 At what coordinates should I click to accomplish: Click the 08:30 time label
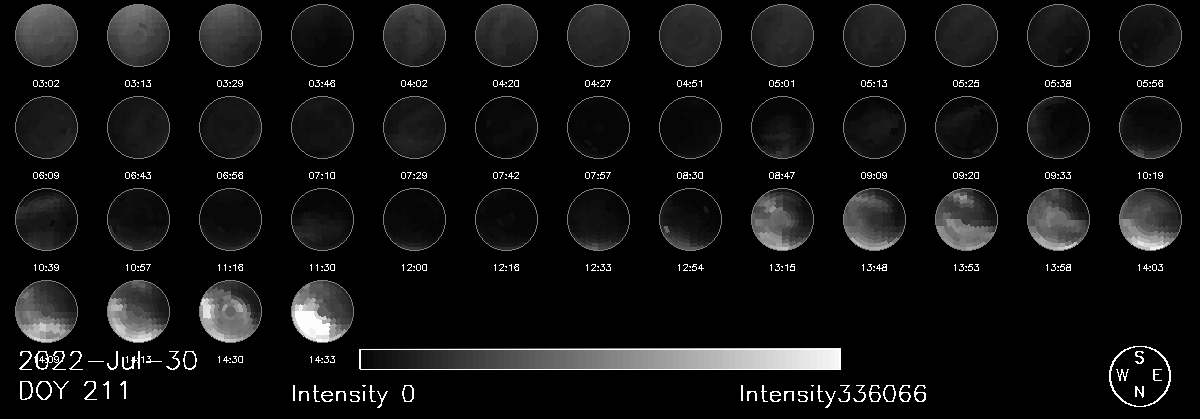pyautogui.click(x=690, y=176)
